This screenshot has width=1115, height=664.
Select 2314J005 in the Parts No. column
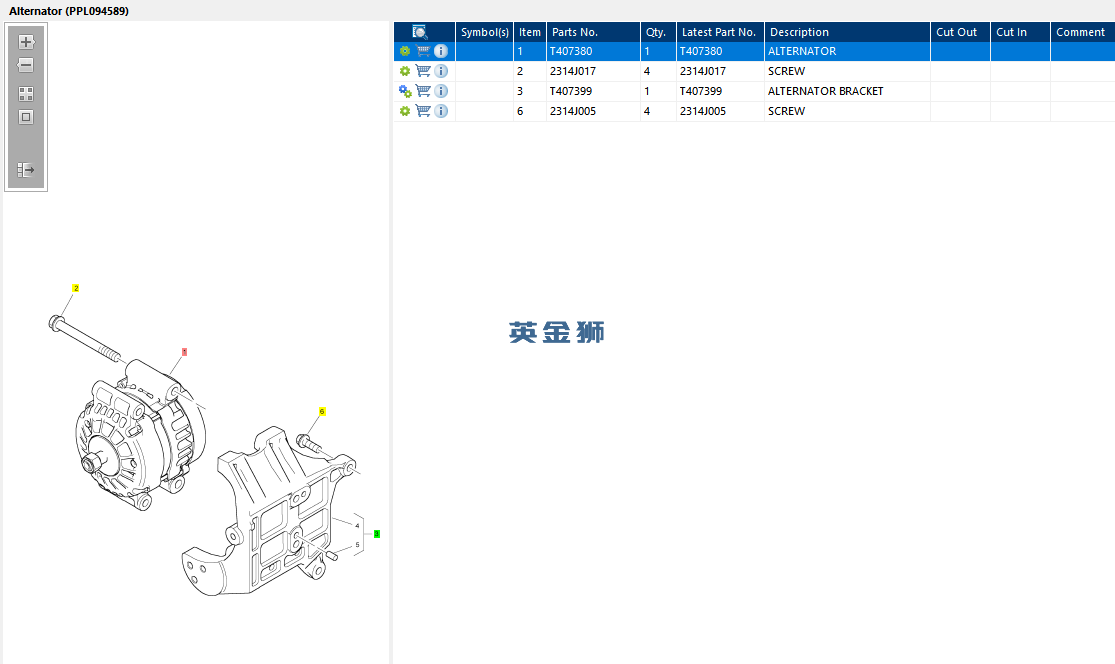[573, 111]
